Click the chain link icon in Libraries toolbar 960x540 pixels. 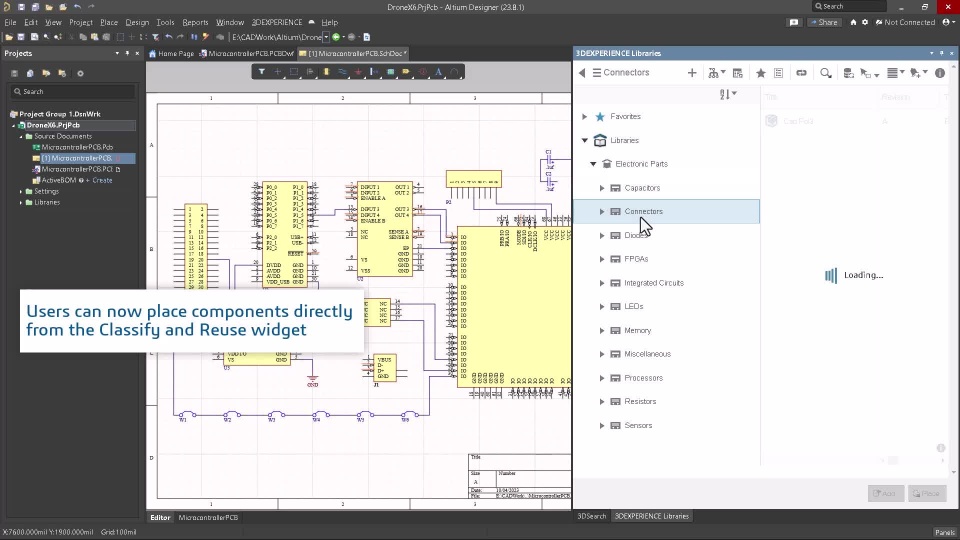click(x=801, y=73)
